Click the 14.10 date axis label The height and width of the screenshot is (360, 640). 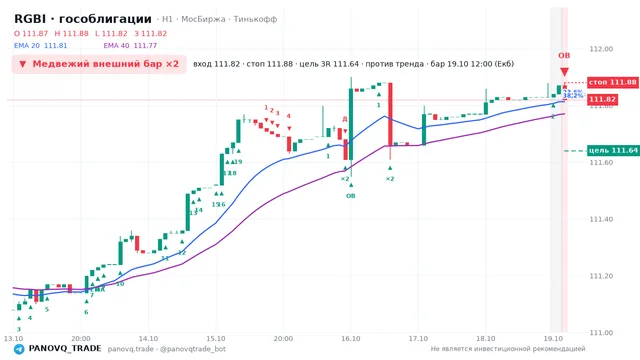pos(148,339)
